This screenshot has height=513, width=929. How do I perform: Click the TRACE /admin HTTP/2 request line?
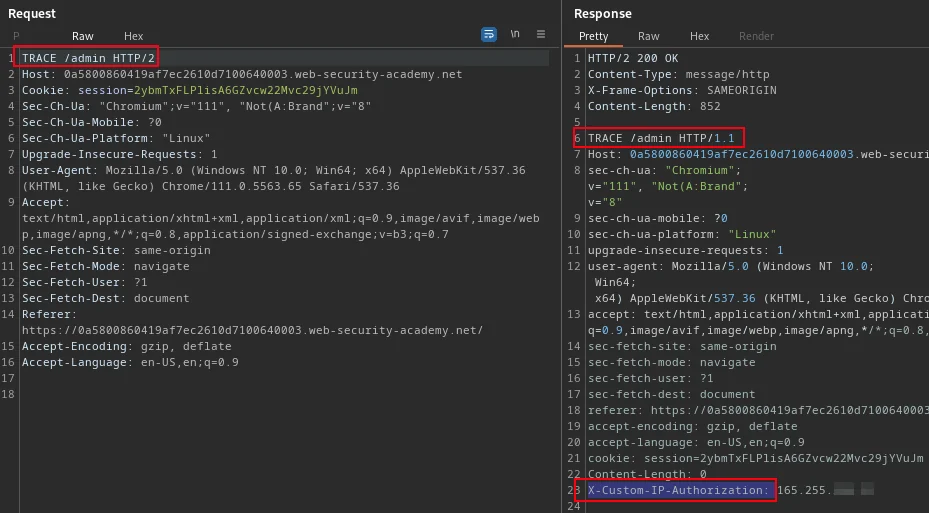click(88, 58)
